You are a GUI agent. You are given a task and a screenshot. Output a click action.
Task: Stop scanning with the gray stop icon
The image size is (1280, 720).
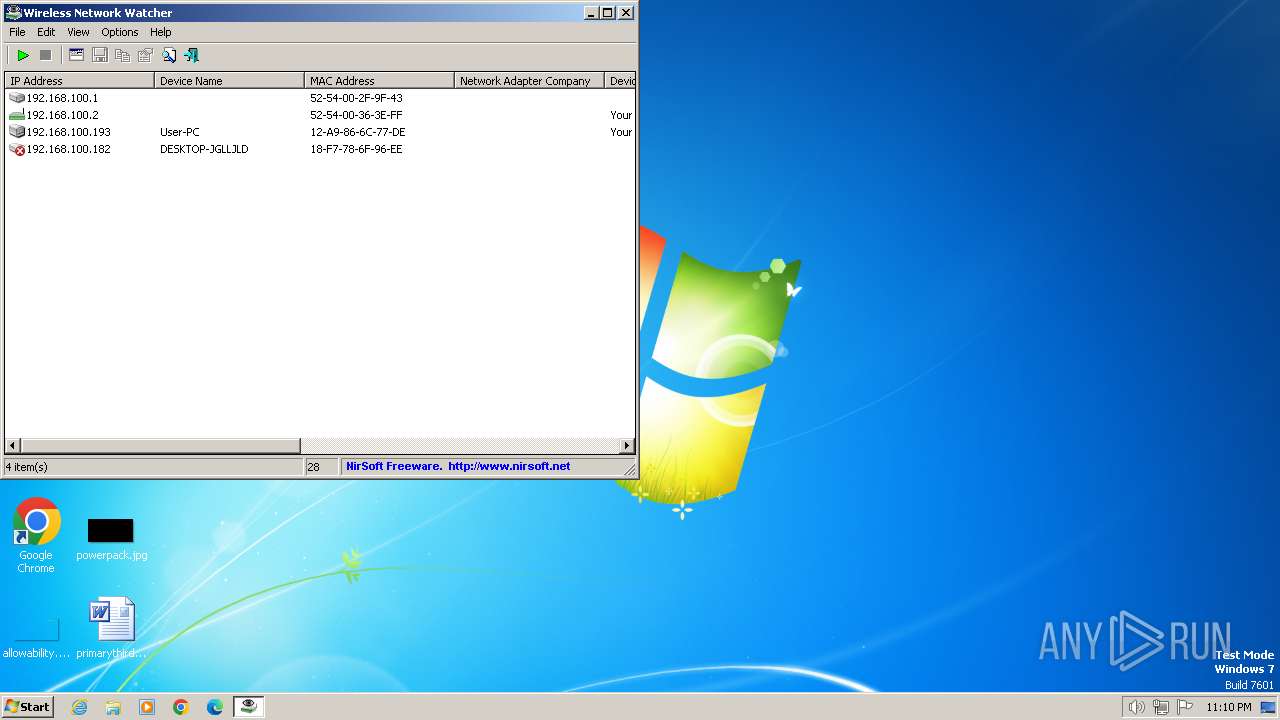coord(45,55)
